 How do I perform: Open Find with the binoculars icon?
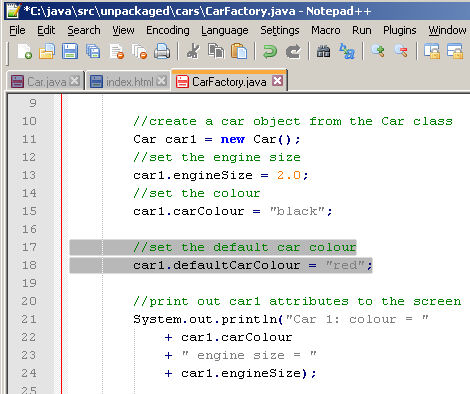[x=323, y=52]
